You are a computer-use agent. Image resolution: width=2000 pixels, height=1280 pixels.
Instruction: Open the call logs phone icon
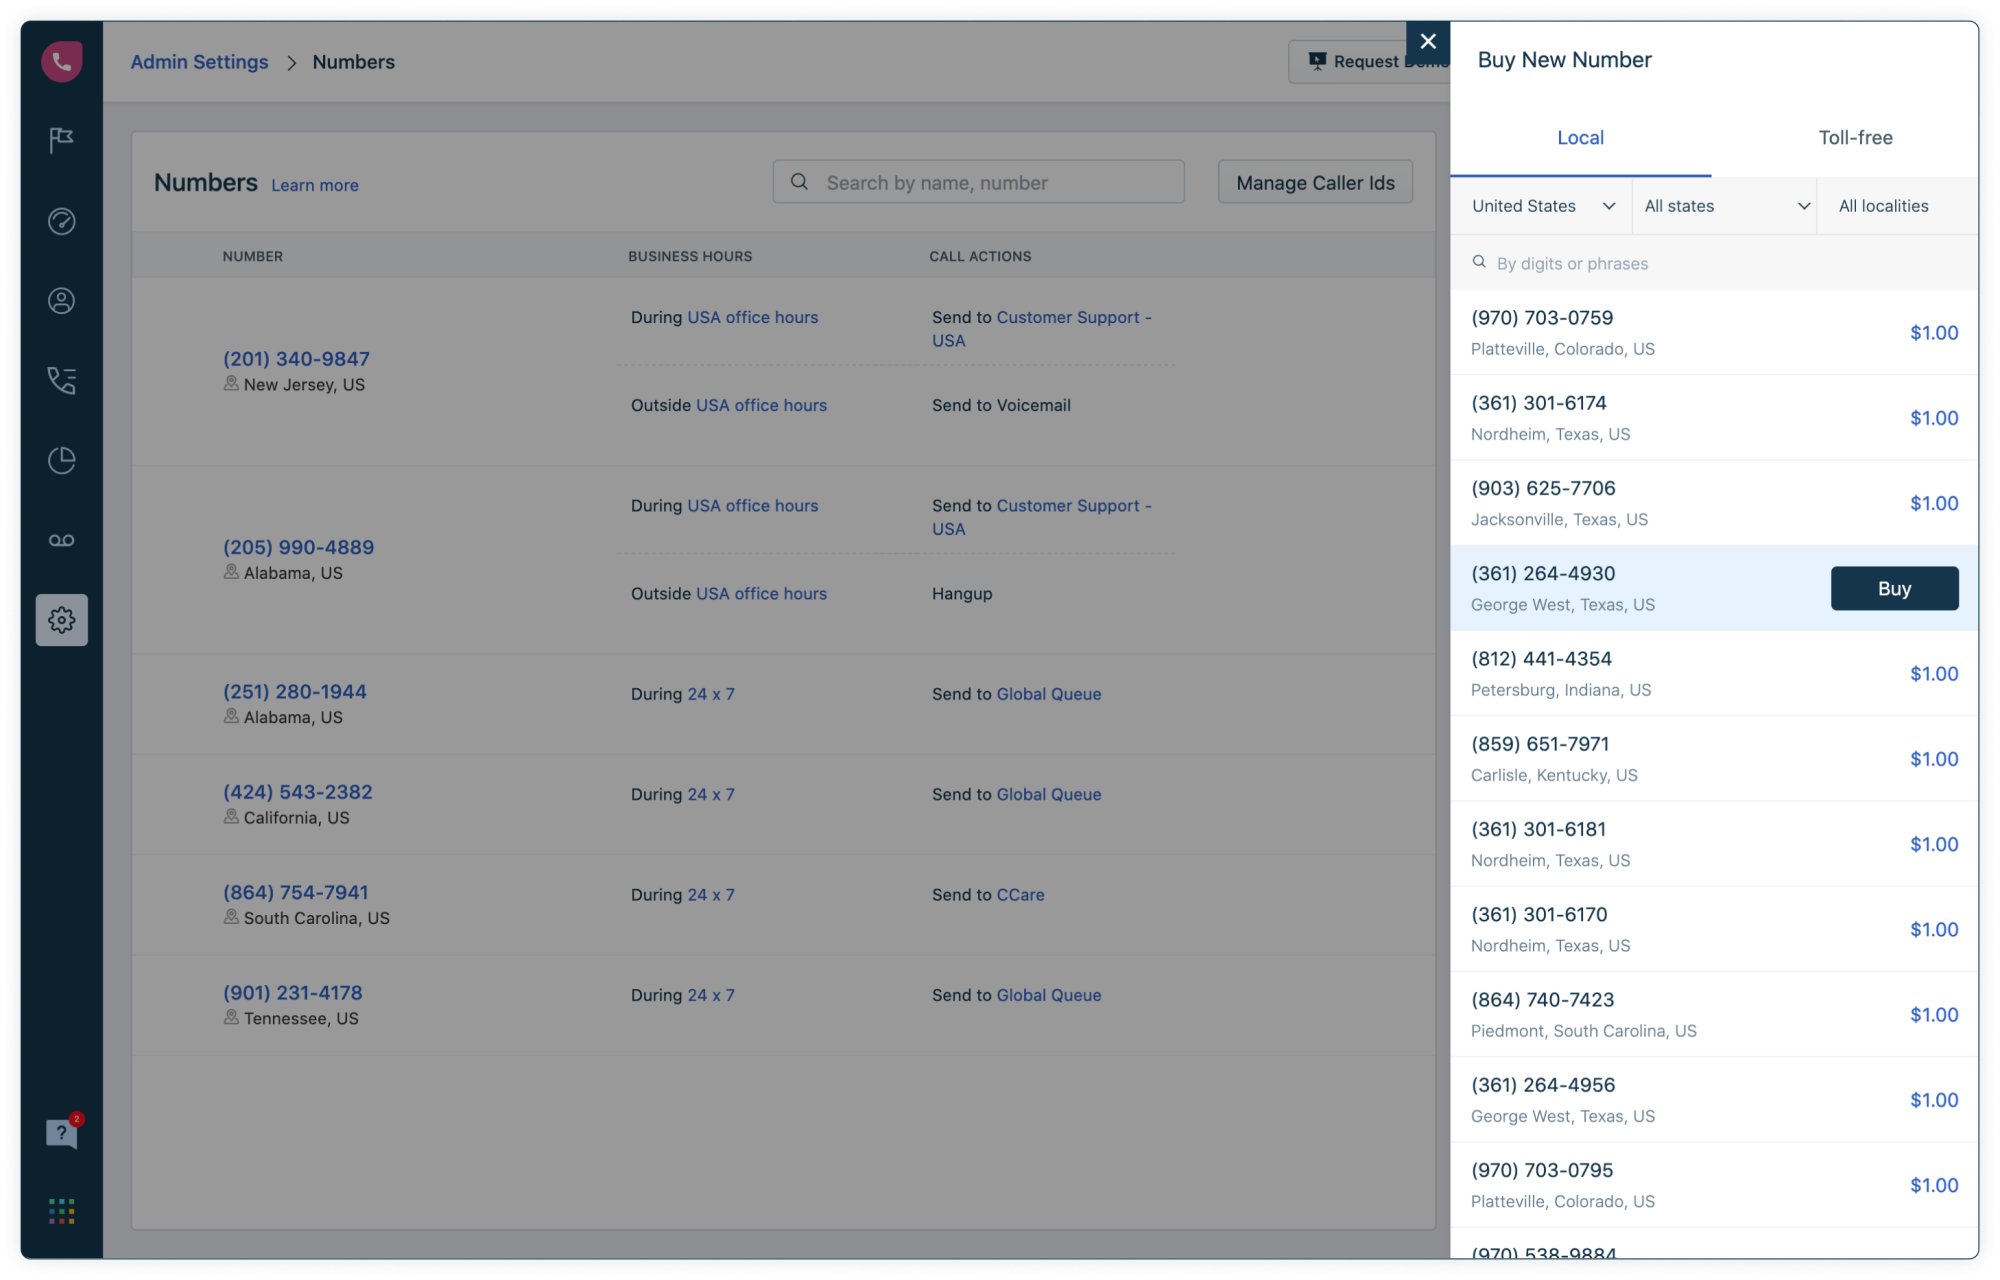coord(61,380)
